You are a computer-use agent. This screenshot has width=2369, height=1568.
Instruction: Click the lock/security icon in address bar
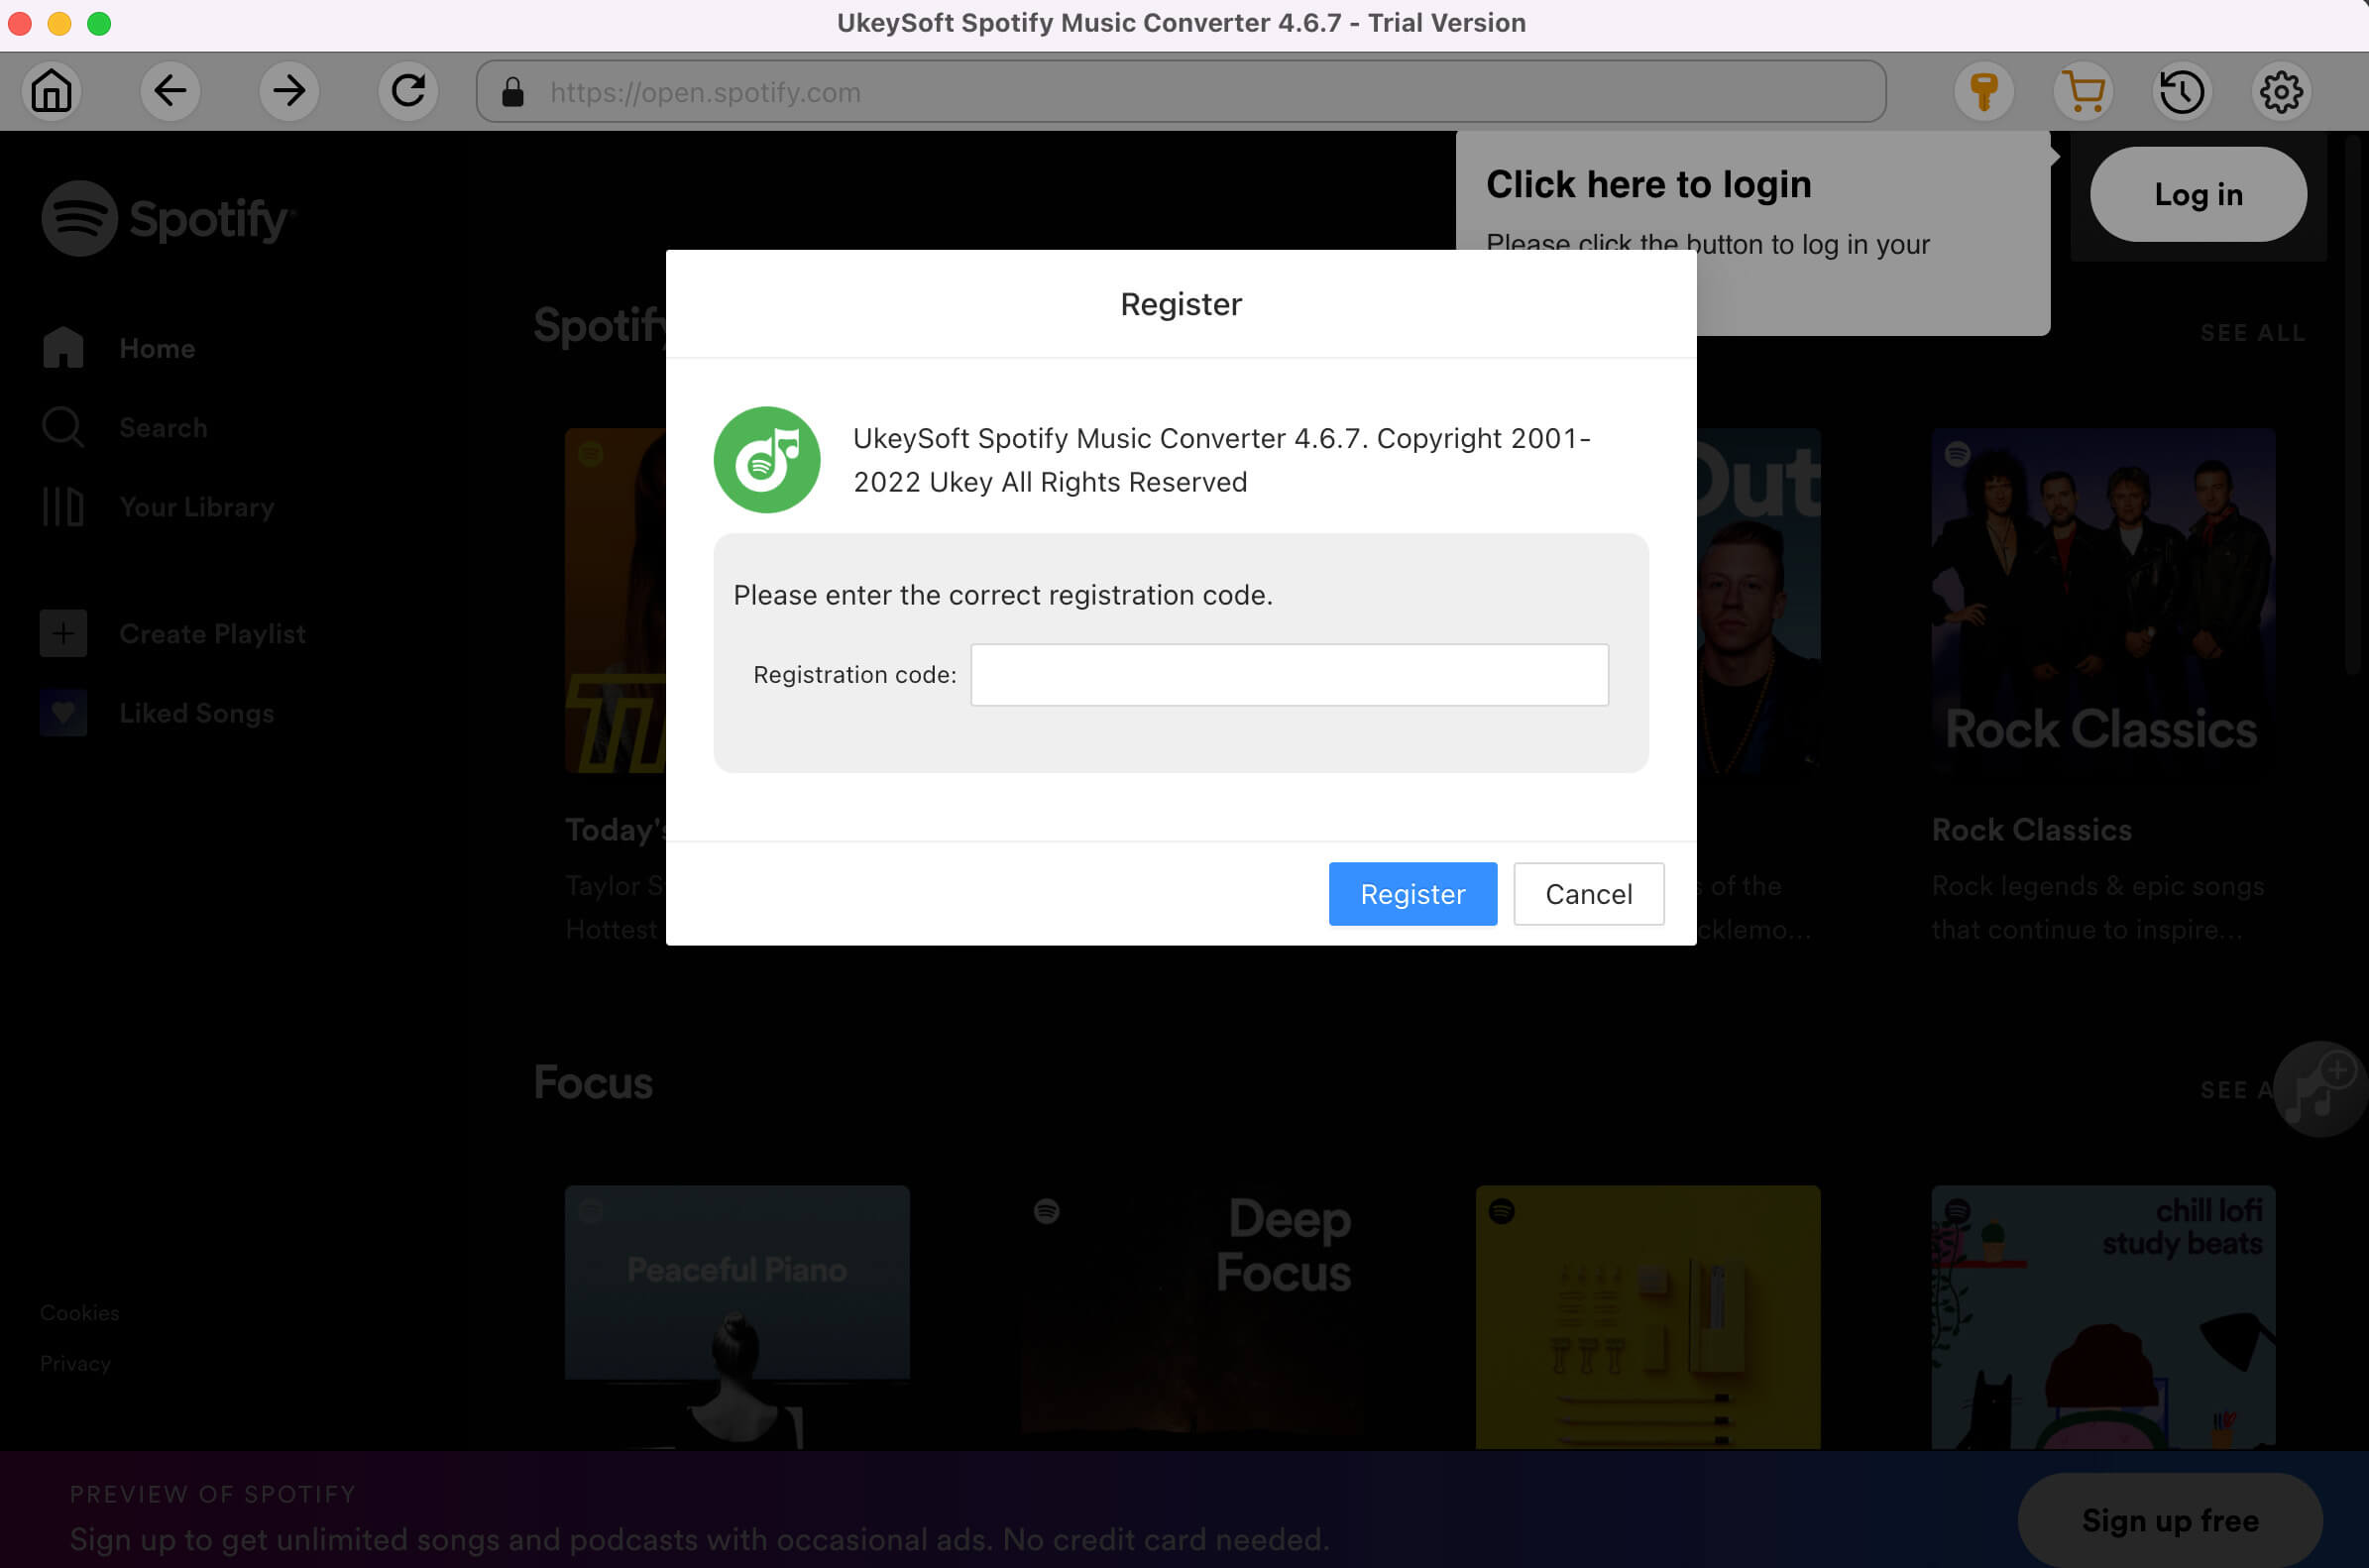[516, 91]
